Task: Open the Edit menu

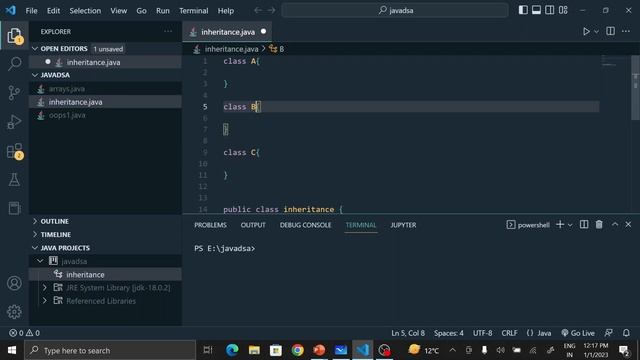Action: [x=53, y=11]
